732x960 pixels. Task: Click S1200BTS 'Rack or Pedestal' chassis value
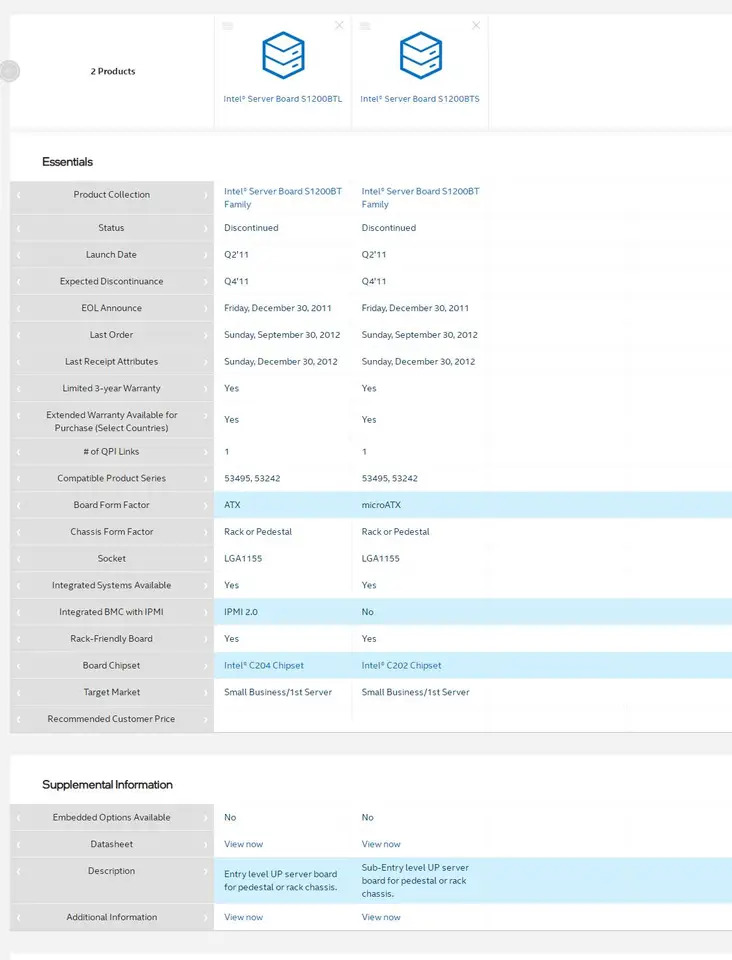[395, 531]
